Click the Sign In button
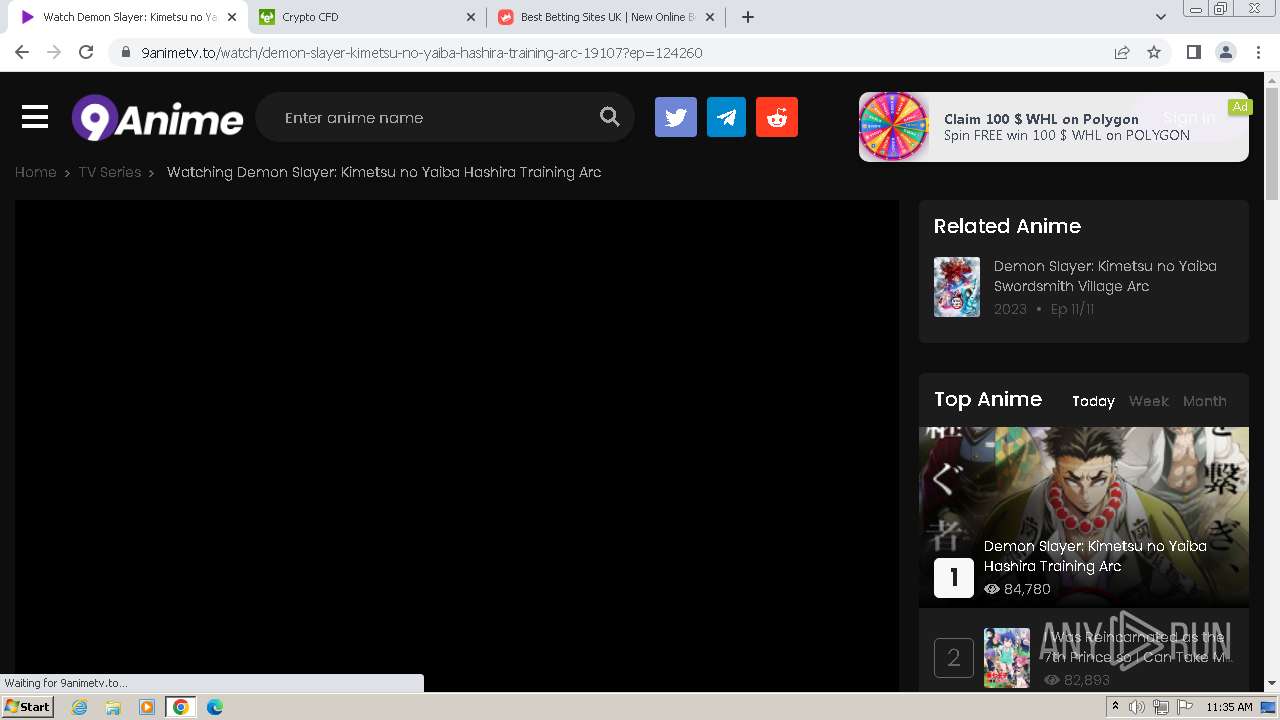The width and height of the screenshot is (1280, 720). coord(1189,118)
